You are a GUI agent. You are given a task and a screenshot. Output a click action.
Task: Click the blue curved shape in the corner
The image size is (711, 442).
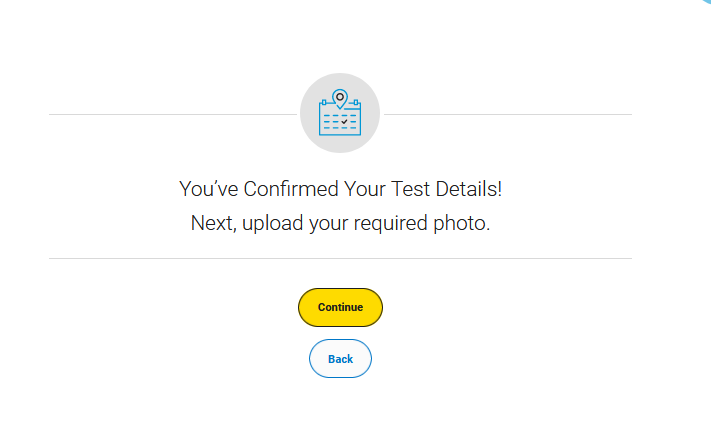coord(706,2)
